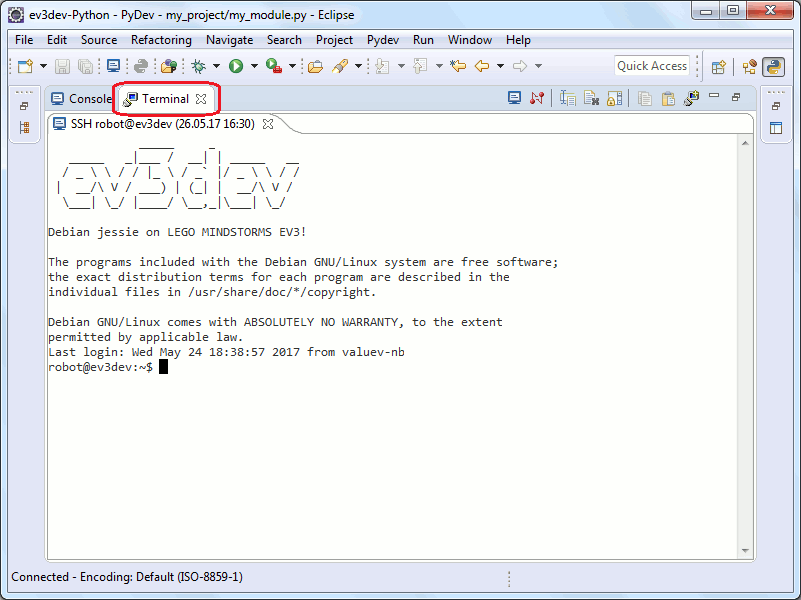Click the Debug bug icon
Image resolution: width=801 pixels, height=600 pixels.
[x=199, y=66]
